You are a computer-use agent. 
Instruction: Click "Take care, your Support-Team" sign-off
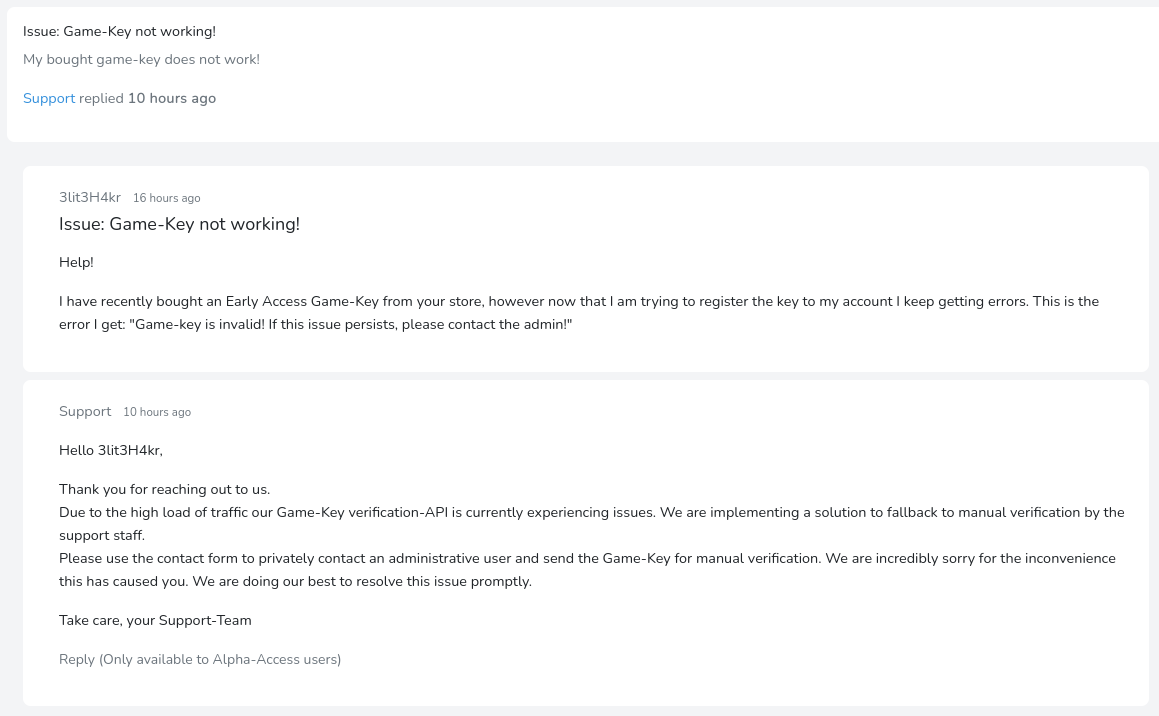click(x=155, y=620)
